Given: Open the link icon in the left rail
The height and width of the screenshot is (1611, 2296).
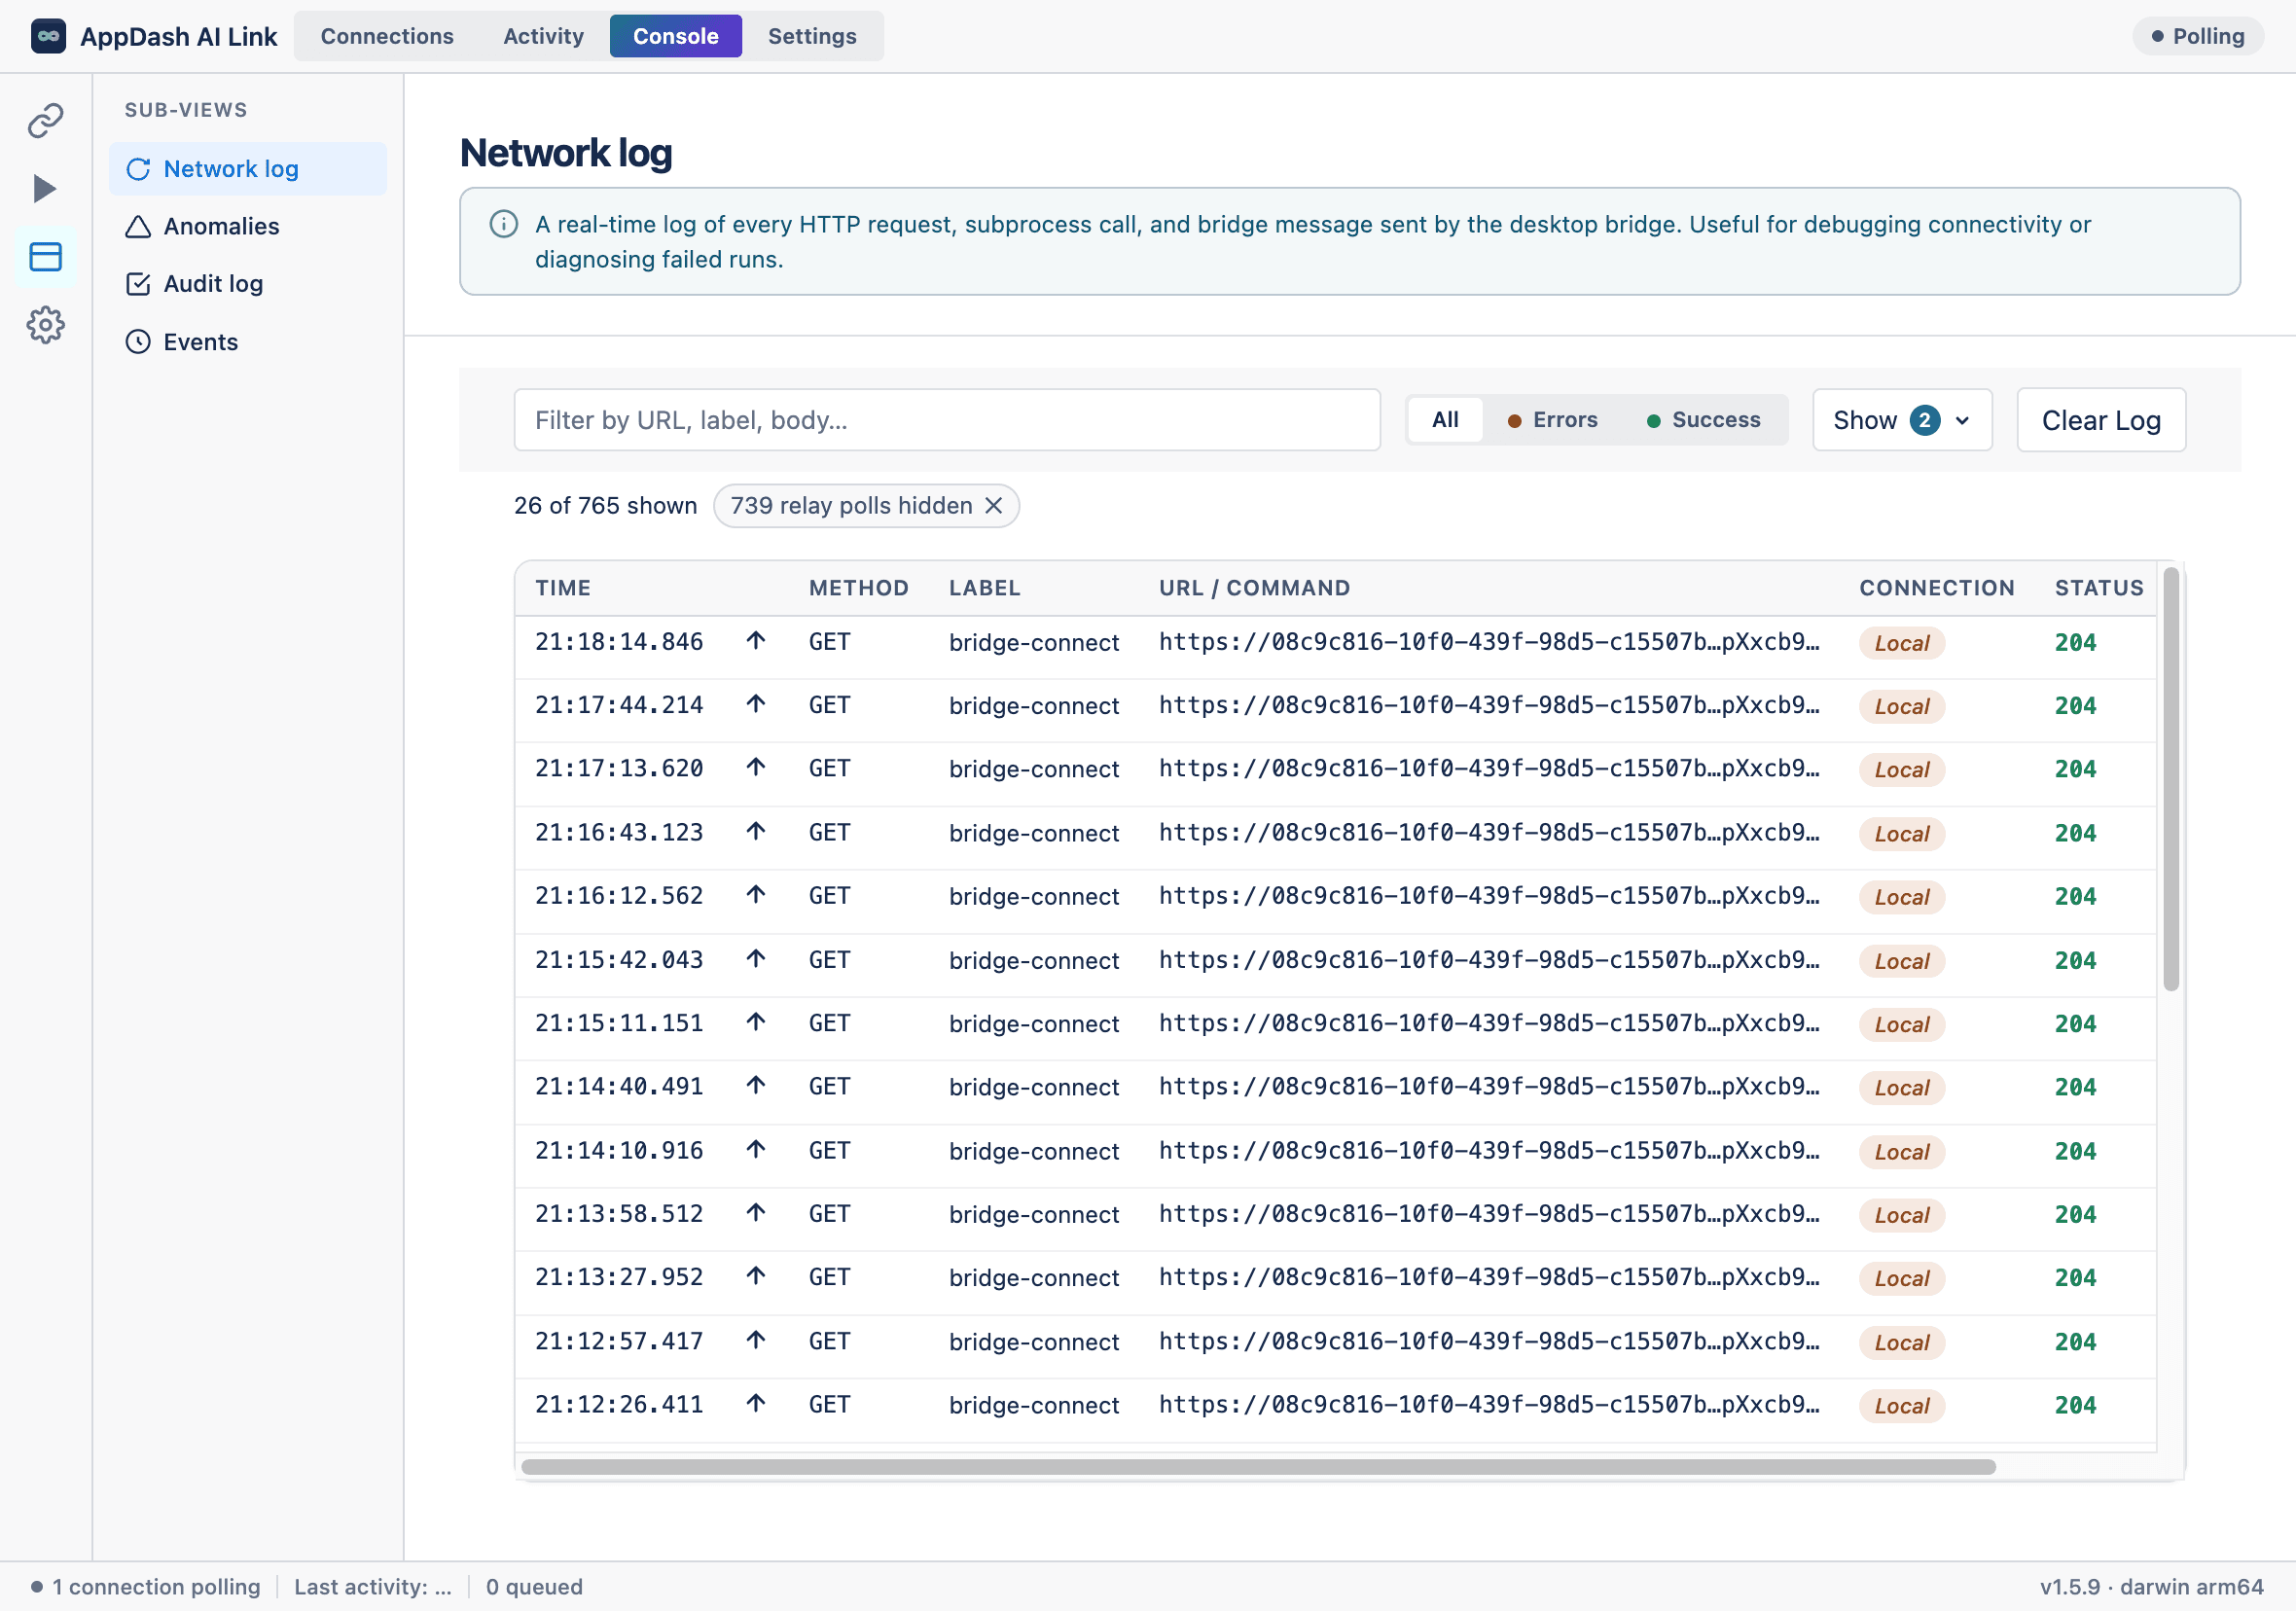Looking at the screenshot, I should 46,121.
